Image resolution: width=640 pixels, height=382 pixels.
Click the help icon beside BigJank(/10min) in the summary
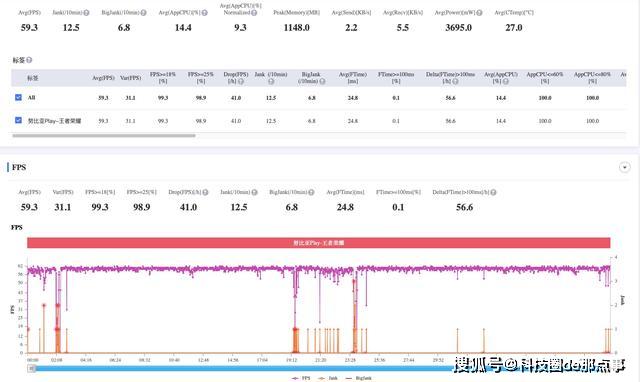point(143,13)
